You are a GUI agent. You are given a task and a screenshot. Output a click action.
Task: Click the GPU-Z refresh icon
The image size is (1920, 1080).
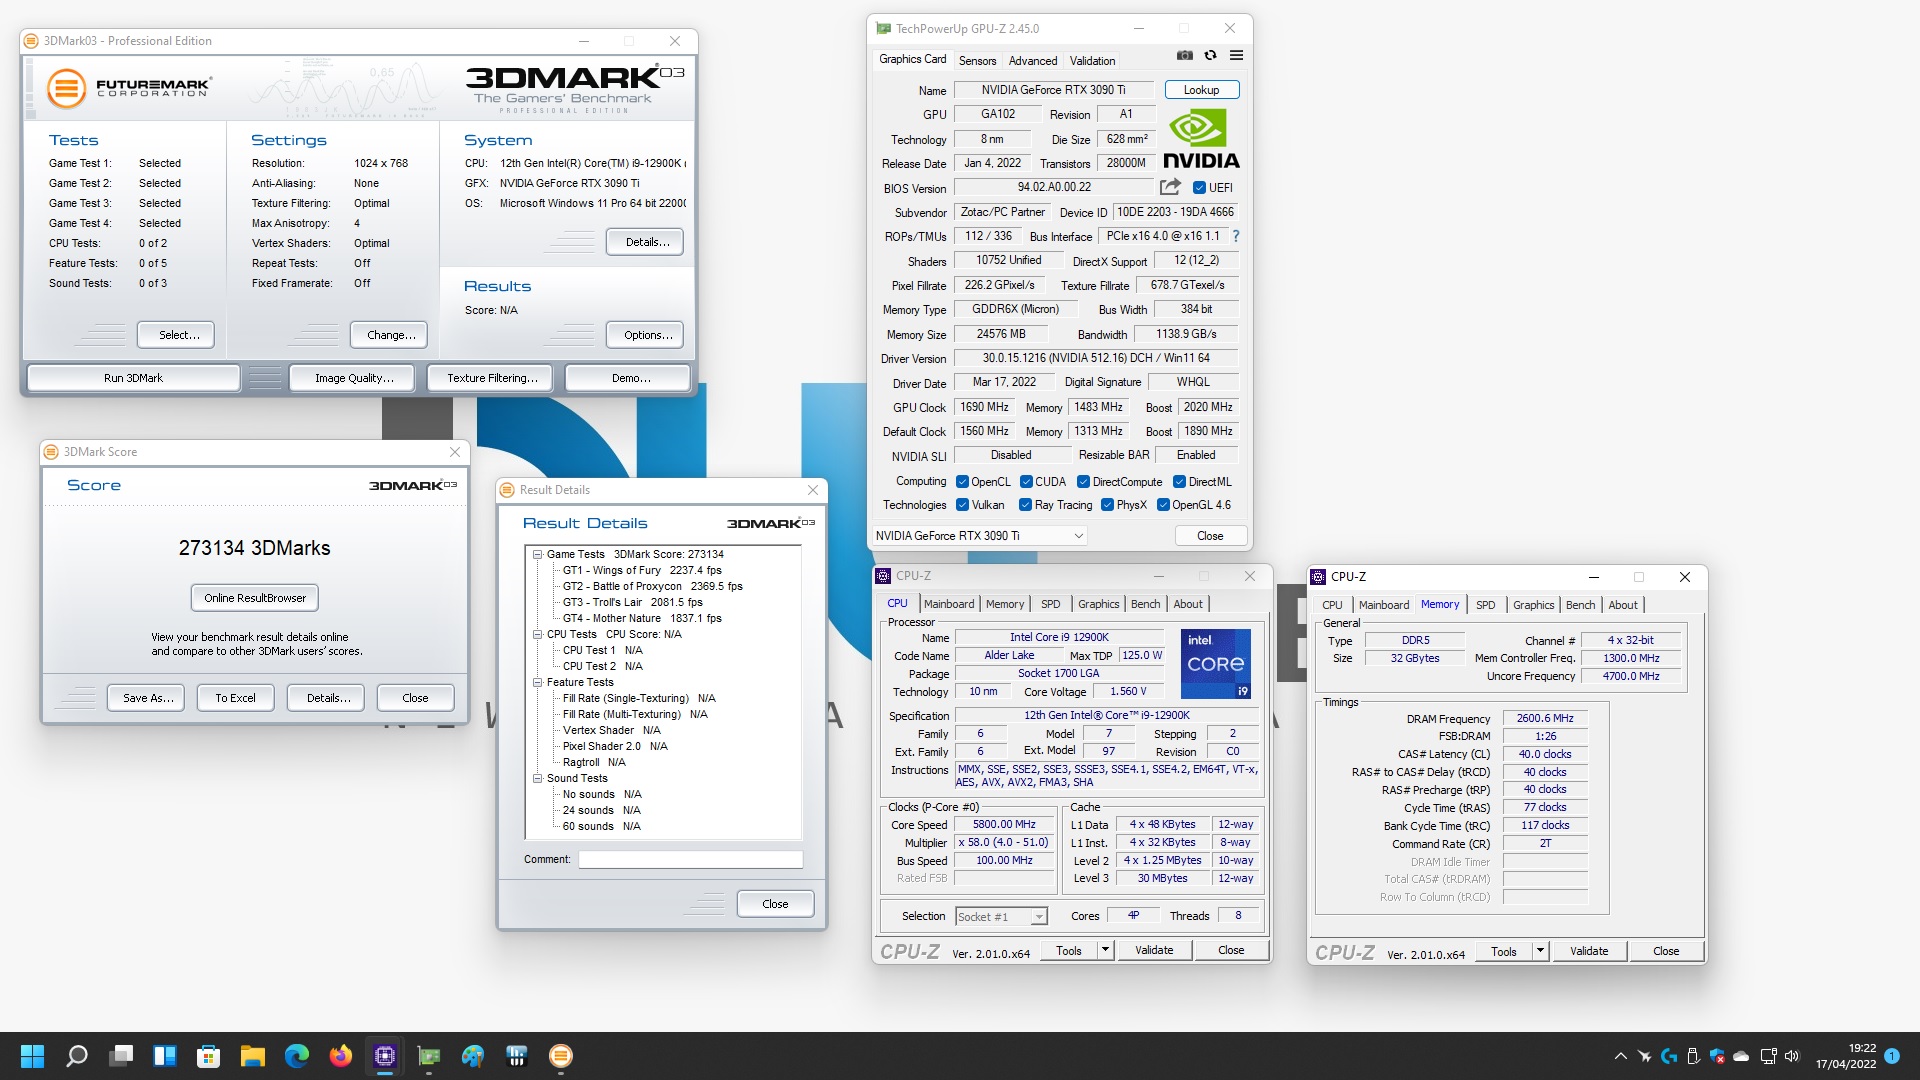click(1210, 56)
